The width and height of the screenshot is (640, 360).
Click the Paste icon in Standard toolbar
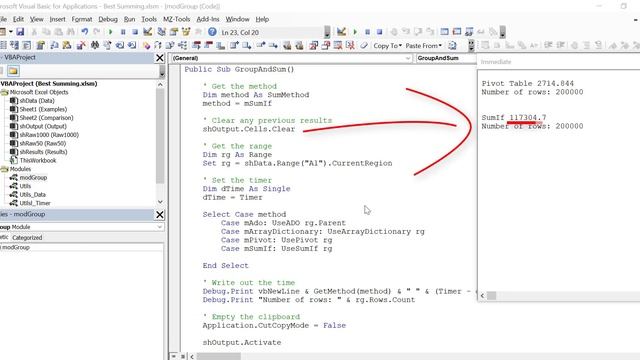58,32
